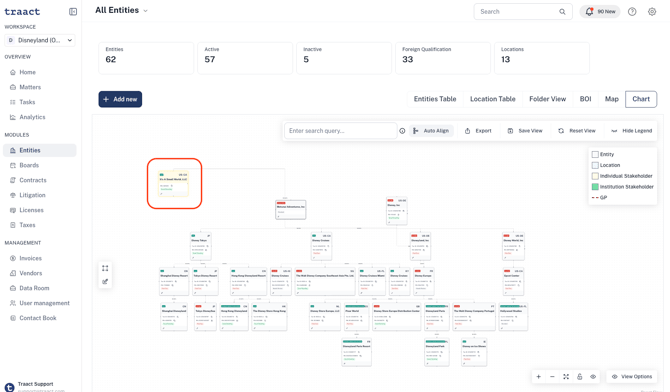Viewport: 670px width, 392px height.
Task: Zoom in with the plus icon
Action: [x=538, y=377]
